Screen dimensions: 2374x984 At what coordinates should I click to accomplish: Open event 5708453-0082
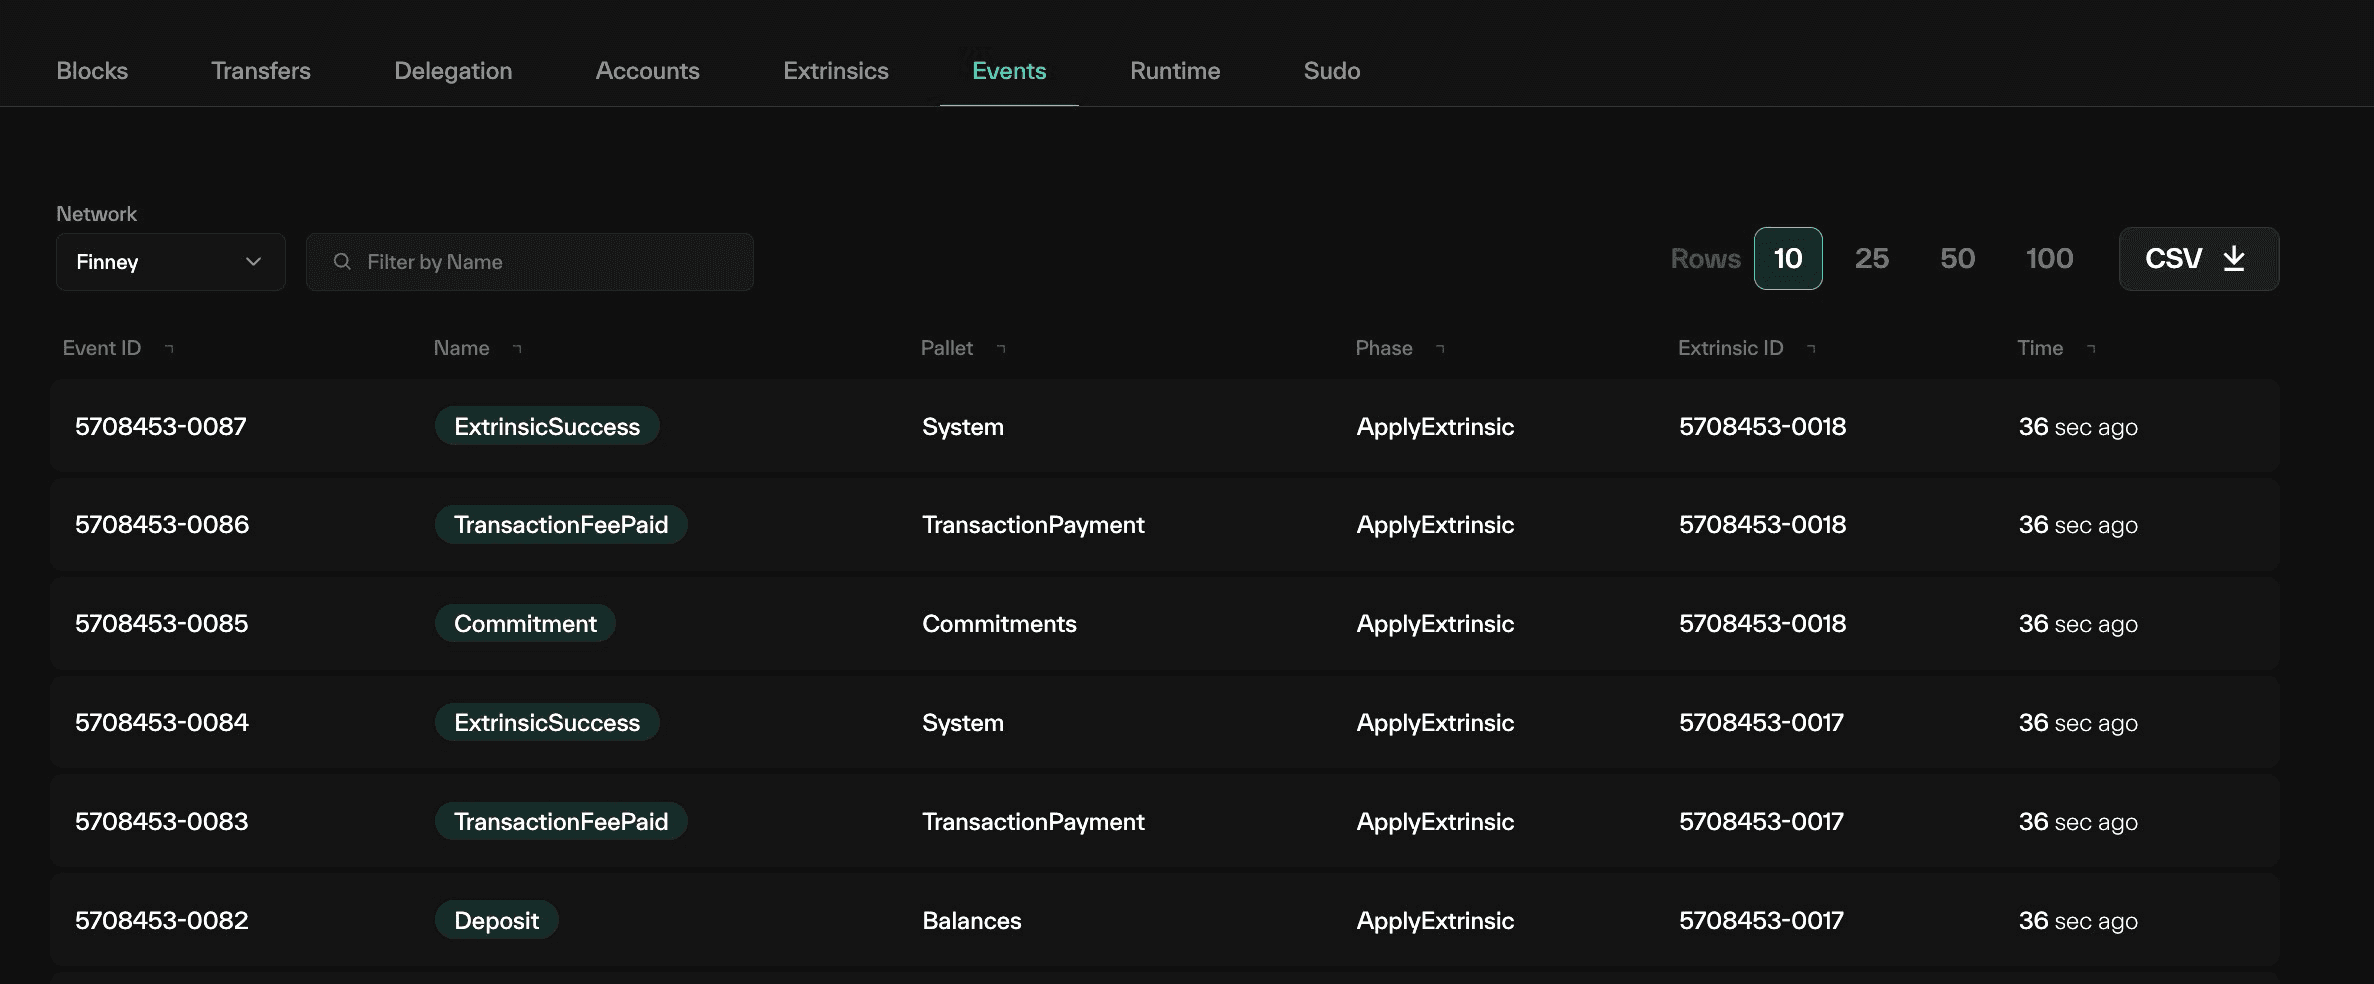point(162,920)
